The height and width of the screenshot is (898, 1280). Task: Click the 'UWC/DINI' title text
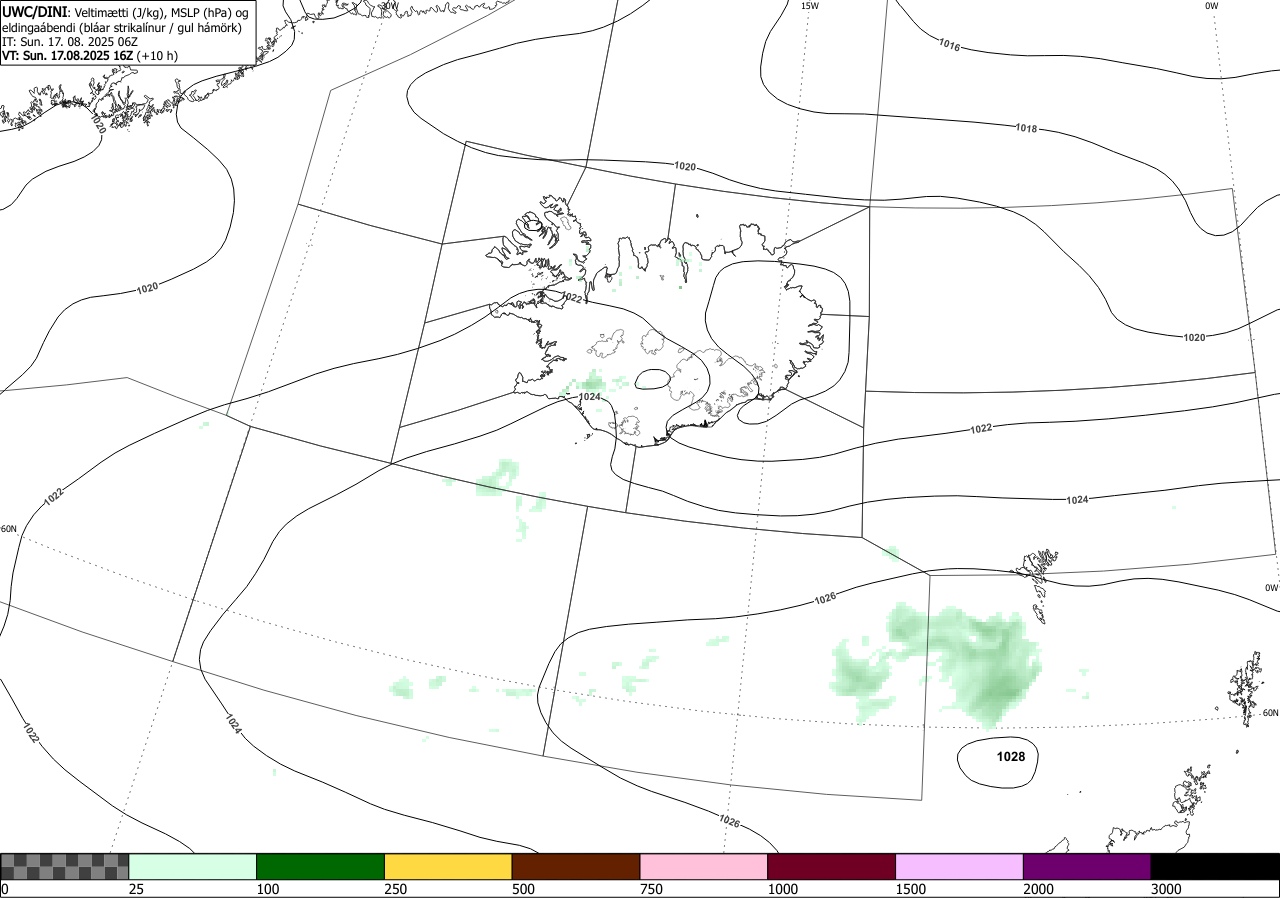[x=34, y=12]
